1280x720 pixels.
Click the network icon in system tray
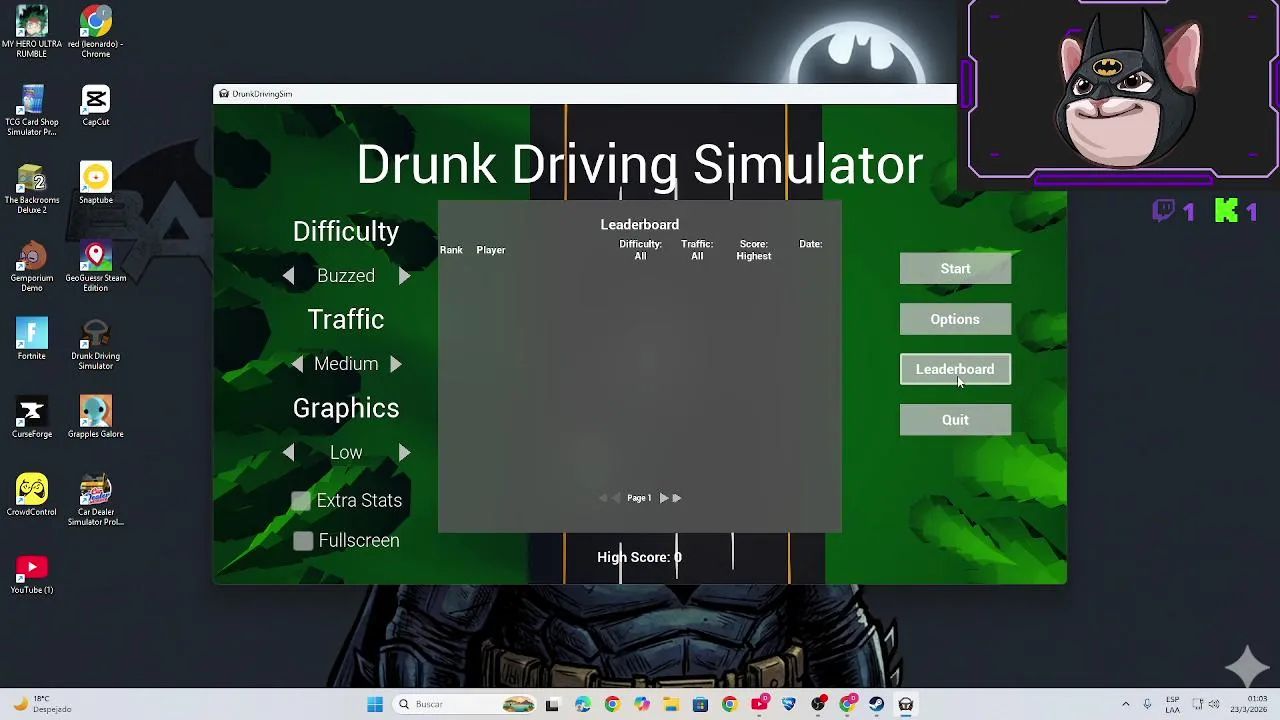[1197, 704]
